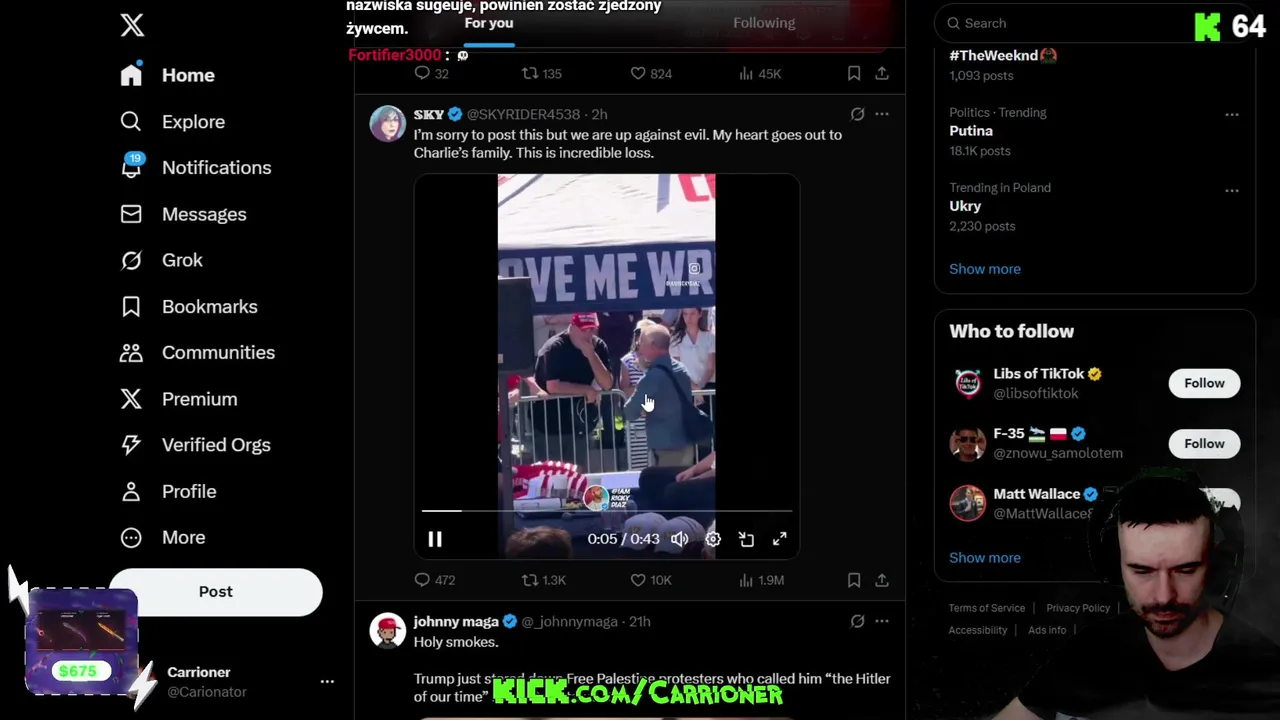This screenshot has height=720, width=1280.
Task: Like the top post with 824 likes
Action: 650,73
